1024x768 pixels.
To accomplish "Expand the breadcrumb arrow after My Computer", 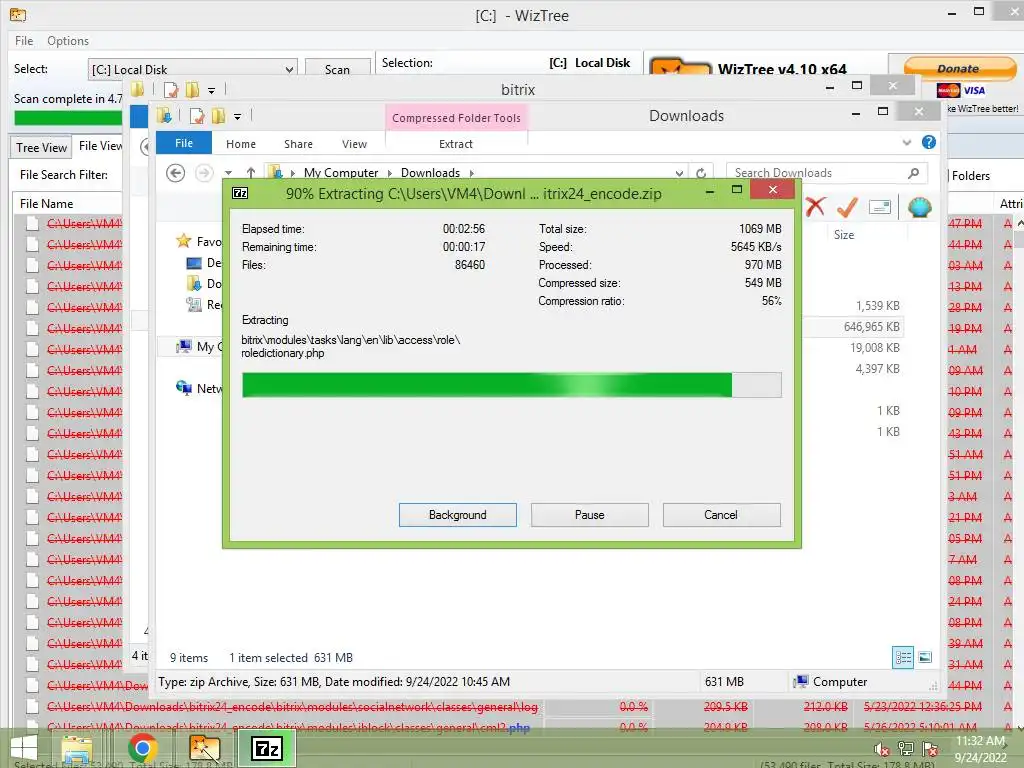I will tap(389, 173).
